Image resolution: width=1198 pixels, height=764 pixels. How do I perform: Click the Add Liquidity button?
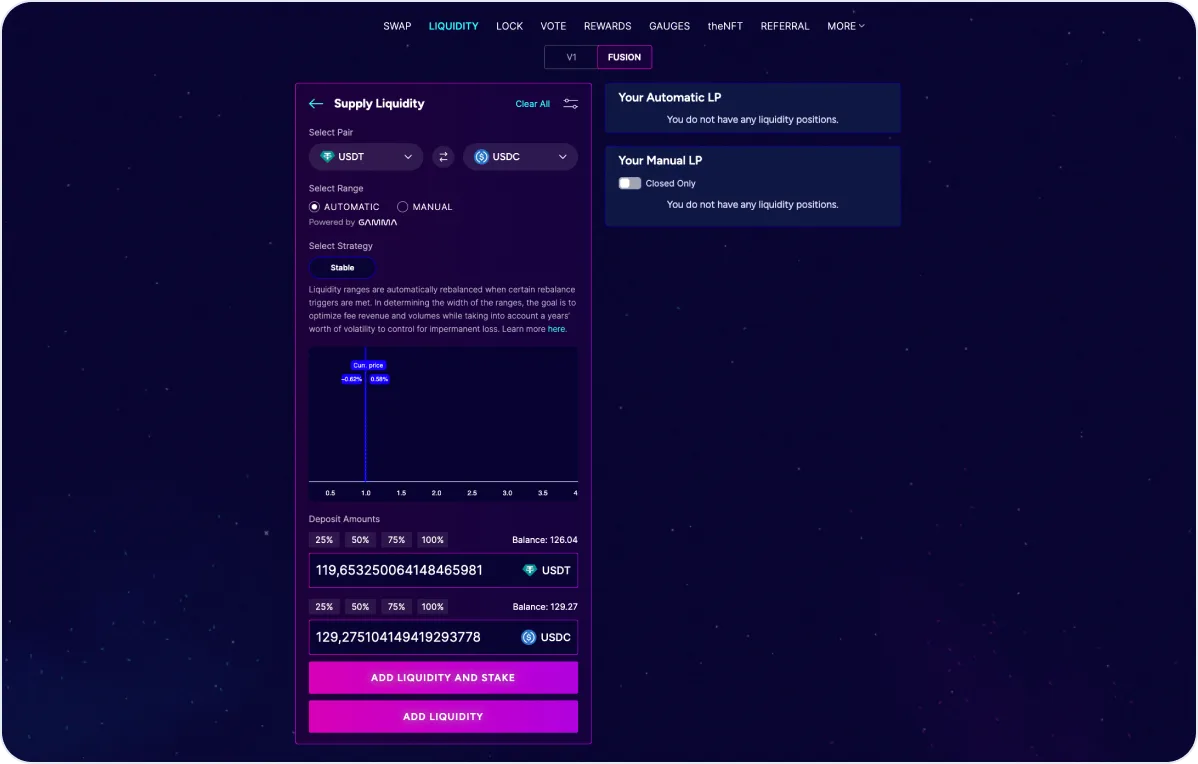pyautogui.click(x=443, y=717)
